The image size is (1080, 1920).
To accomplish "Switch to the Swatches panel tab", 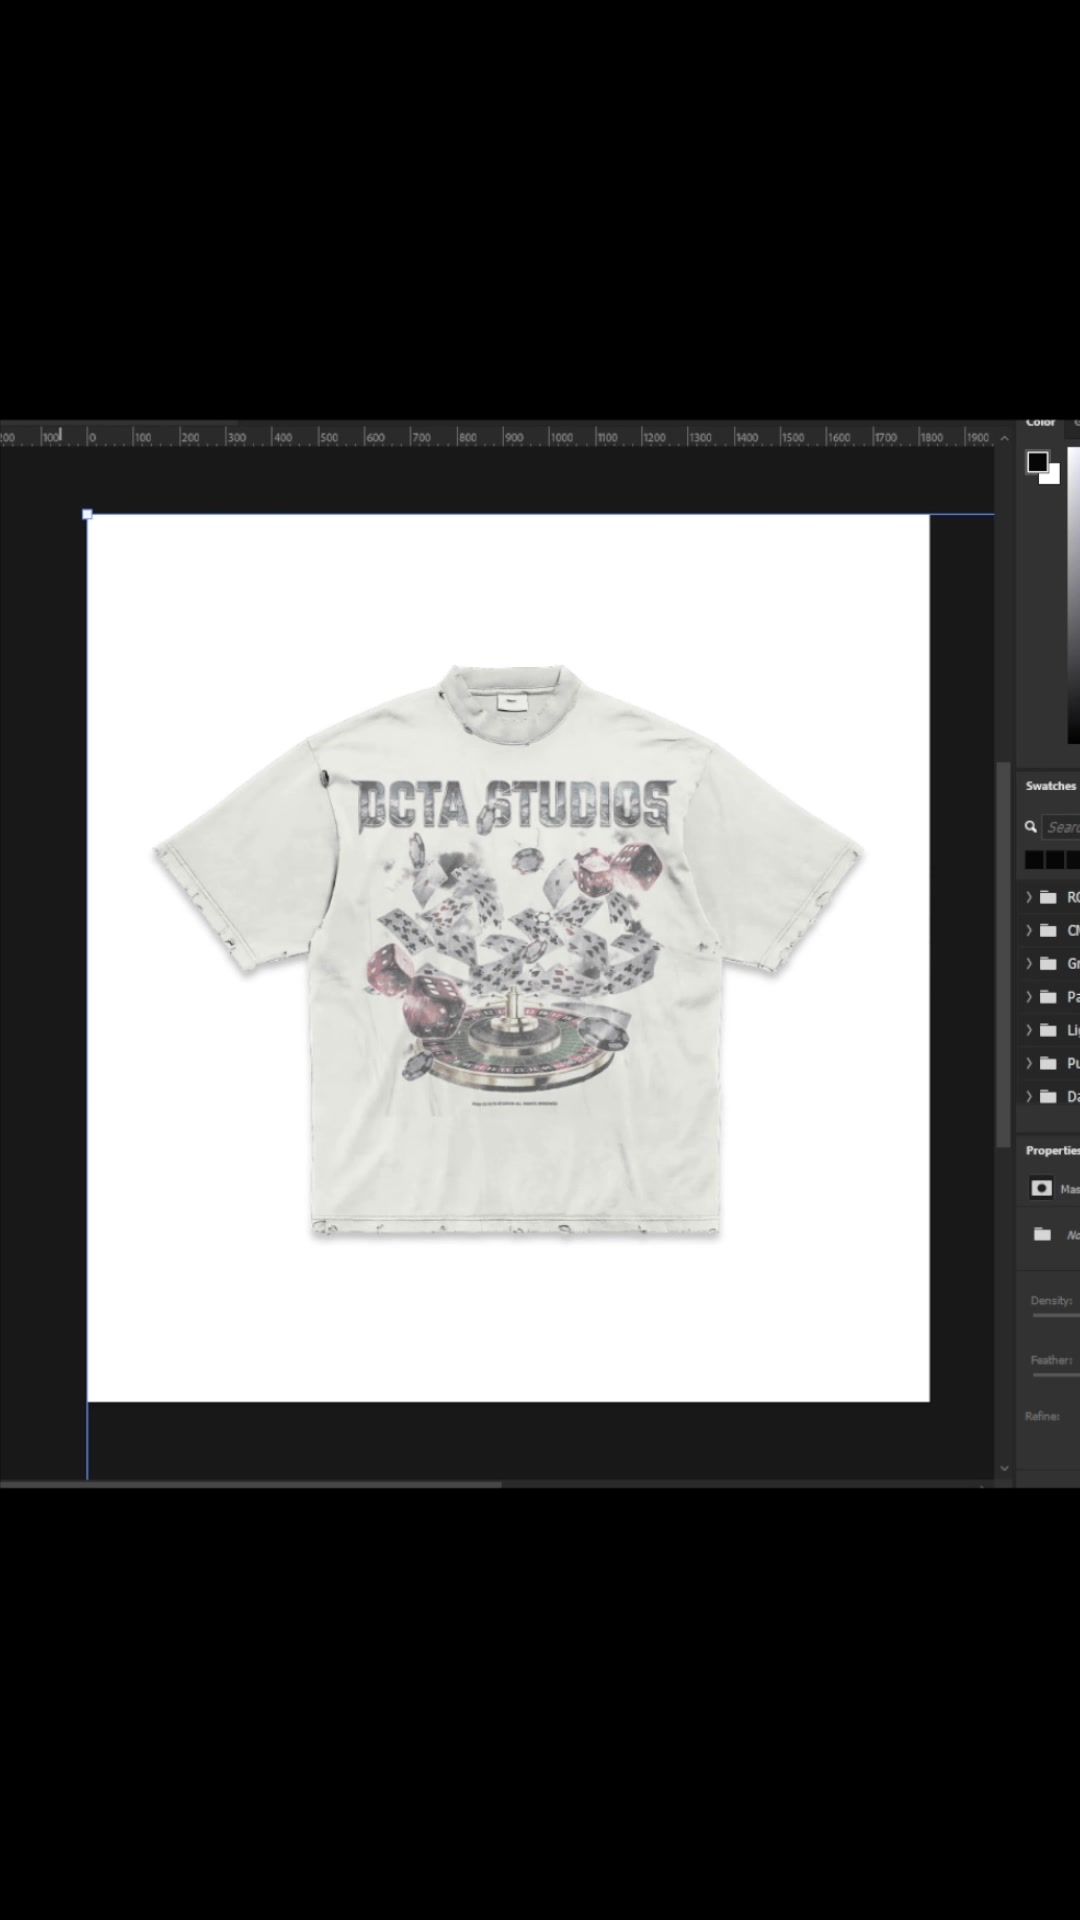I will [x=1050, y=786].
